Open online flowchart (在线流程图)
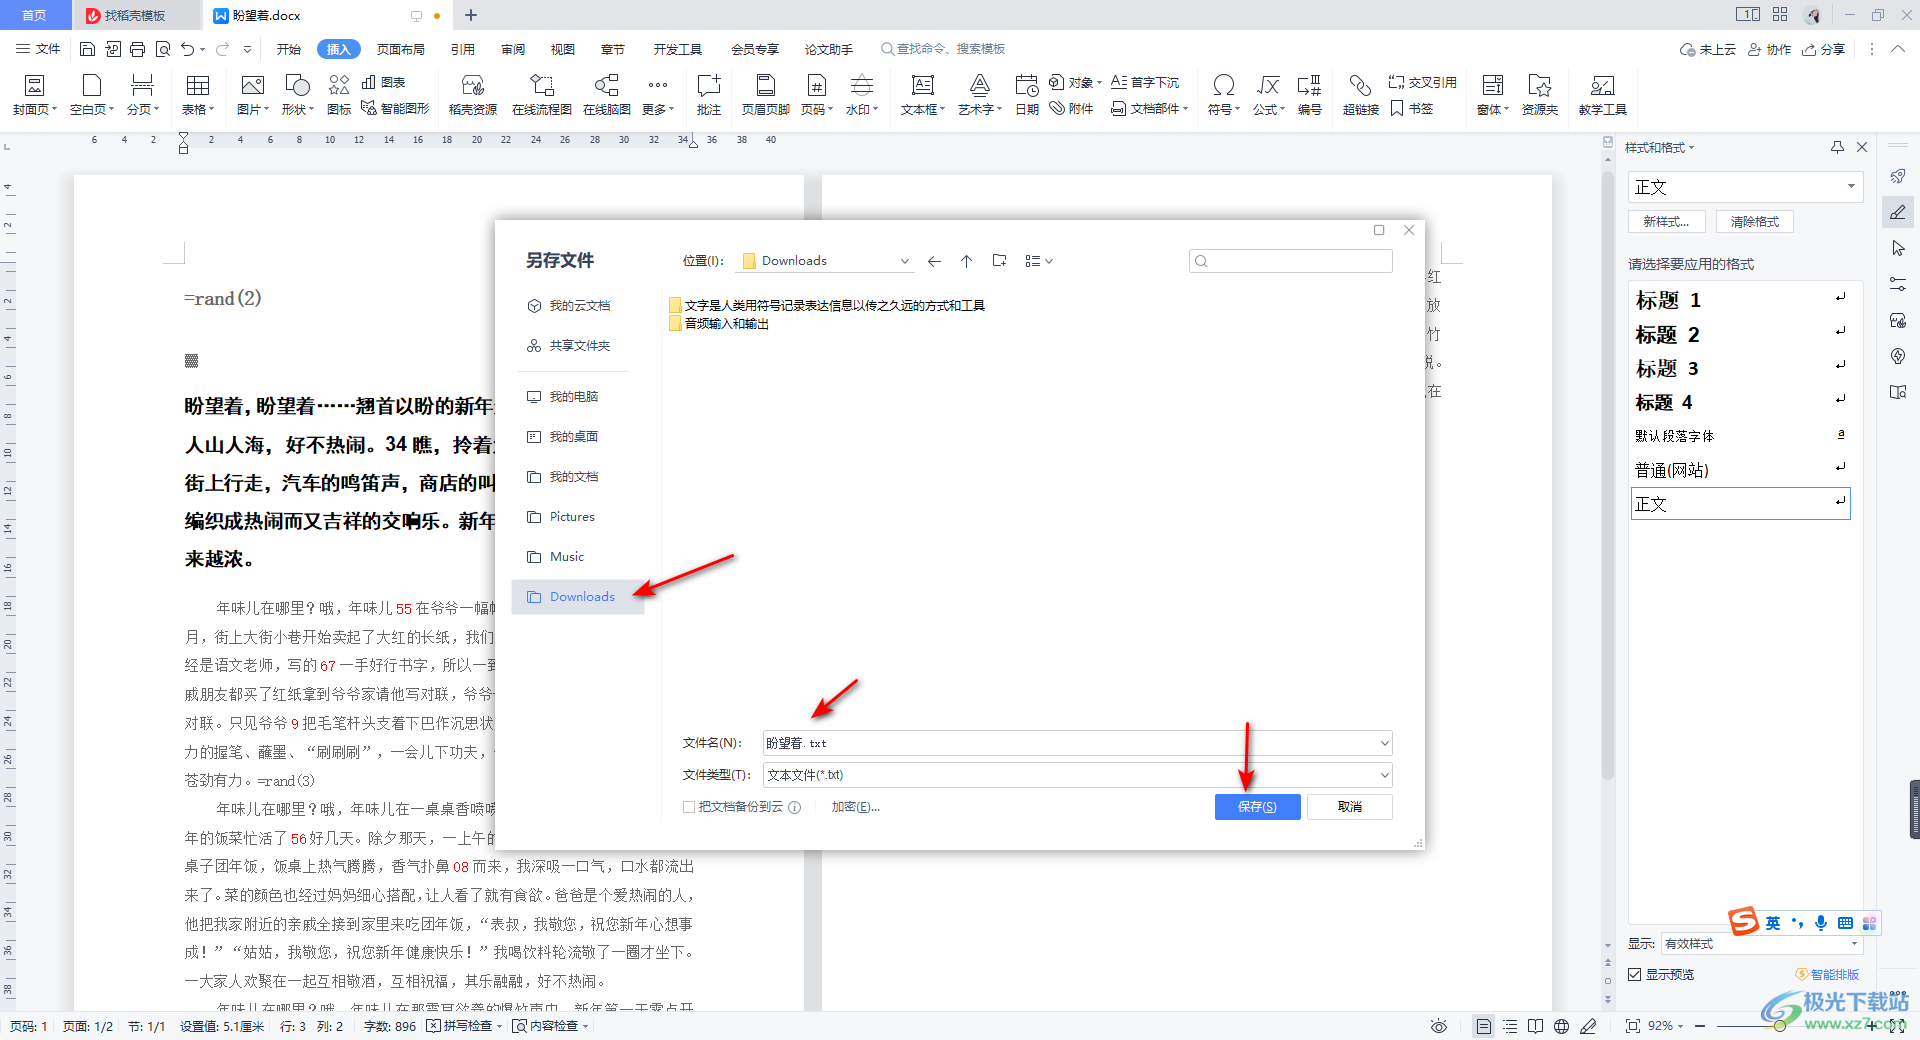Viewport: 1920px width, 1040px height. tap(541, 95)
